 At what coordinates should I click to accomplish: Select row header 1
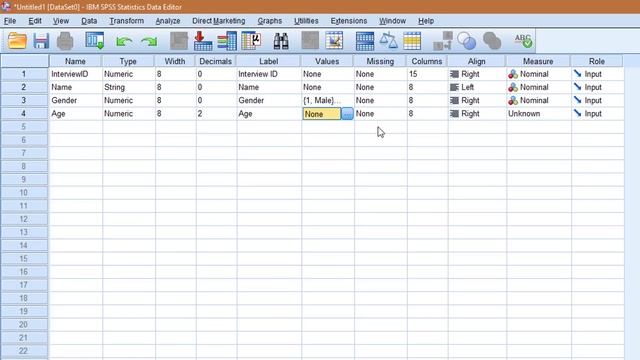[x=24, y=74]
